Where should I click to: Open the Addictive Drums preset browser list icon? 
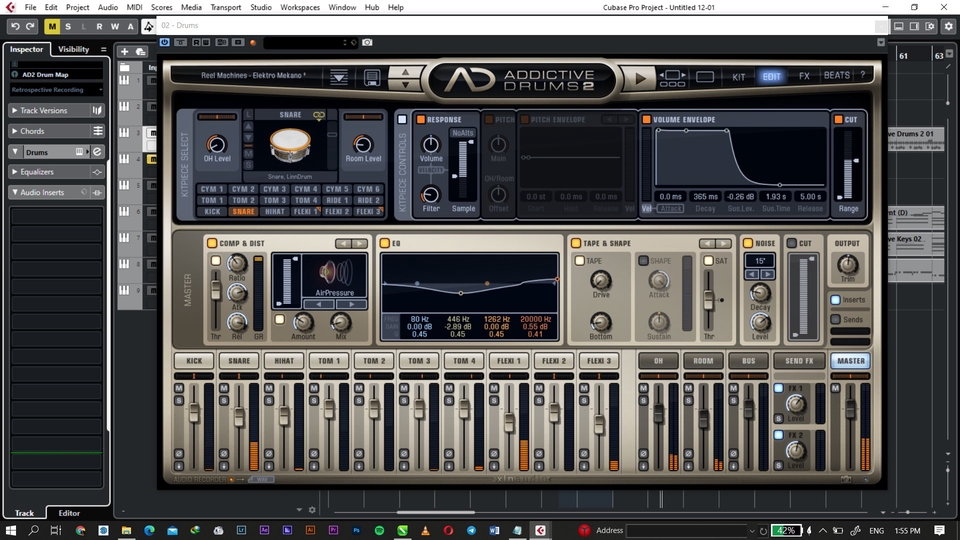[339, 78]
